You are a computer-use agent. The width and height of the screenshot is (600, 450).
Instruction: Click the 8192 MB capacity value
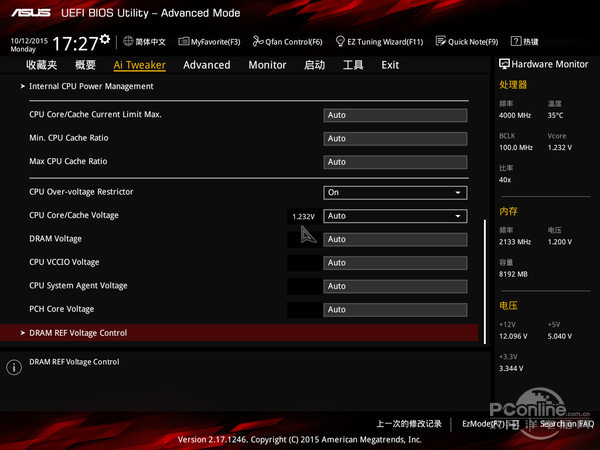pos(513,274)
